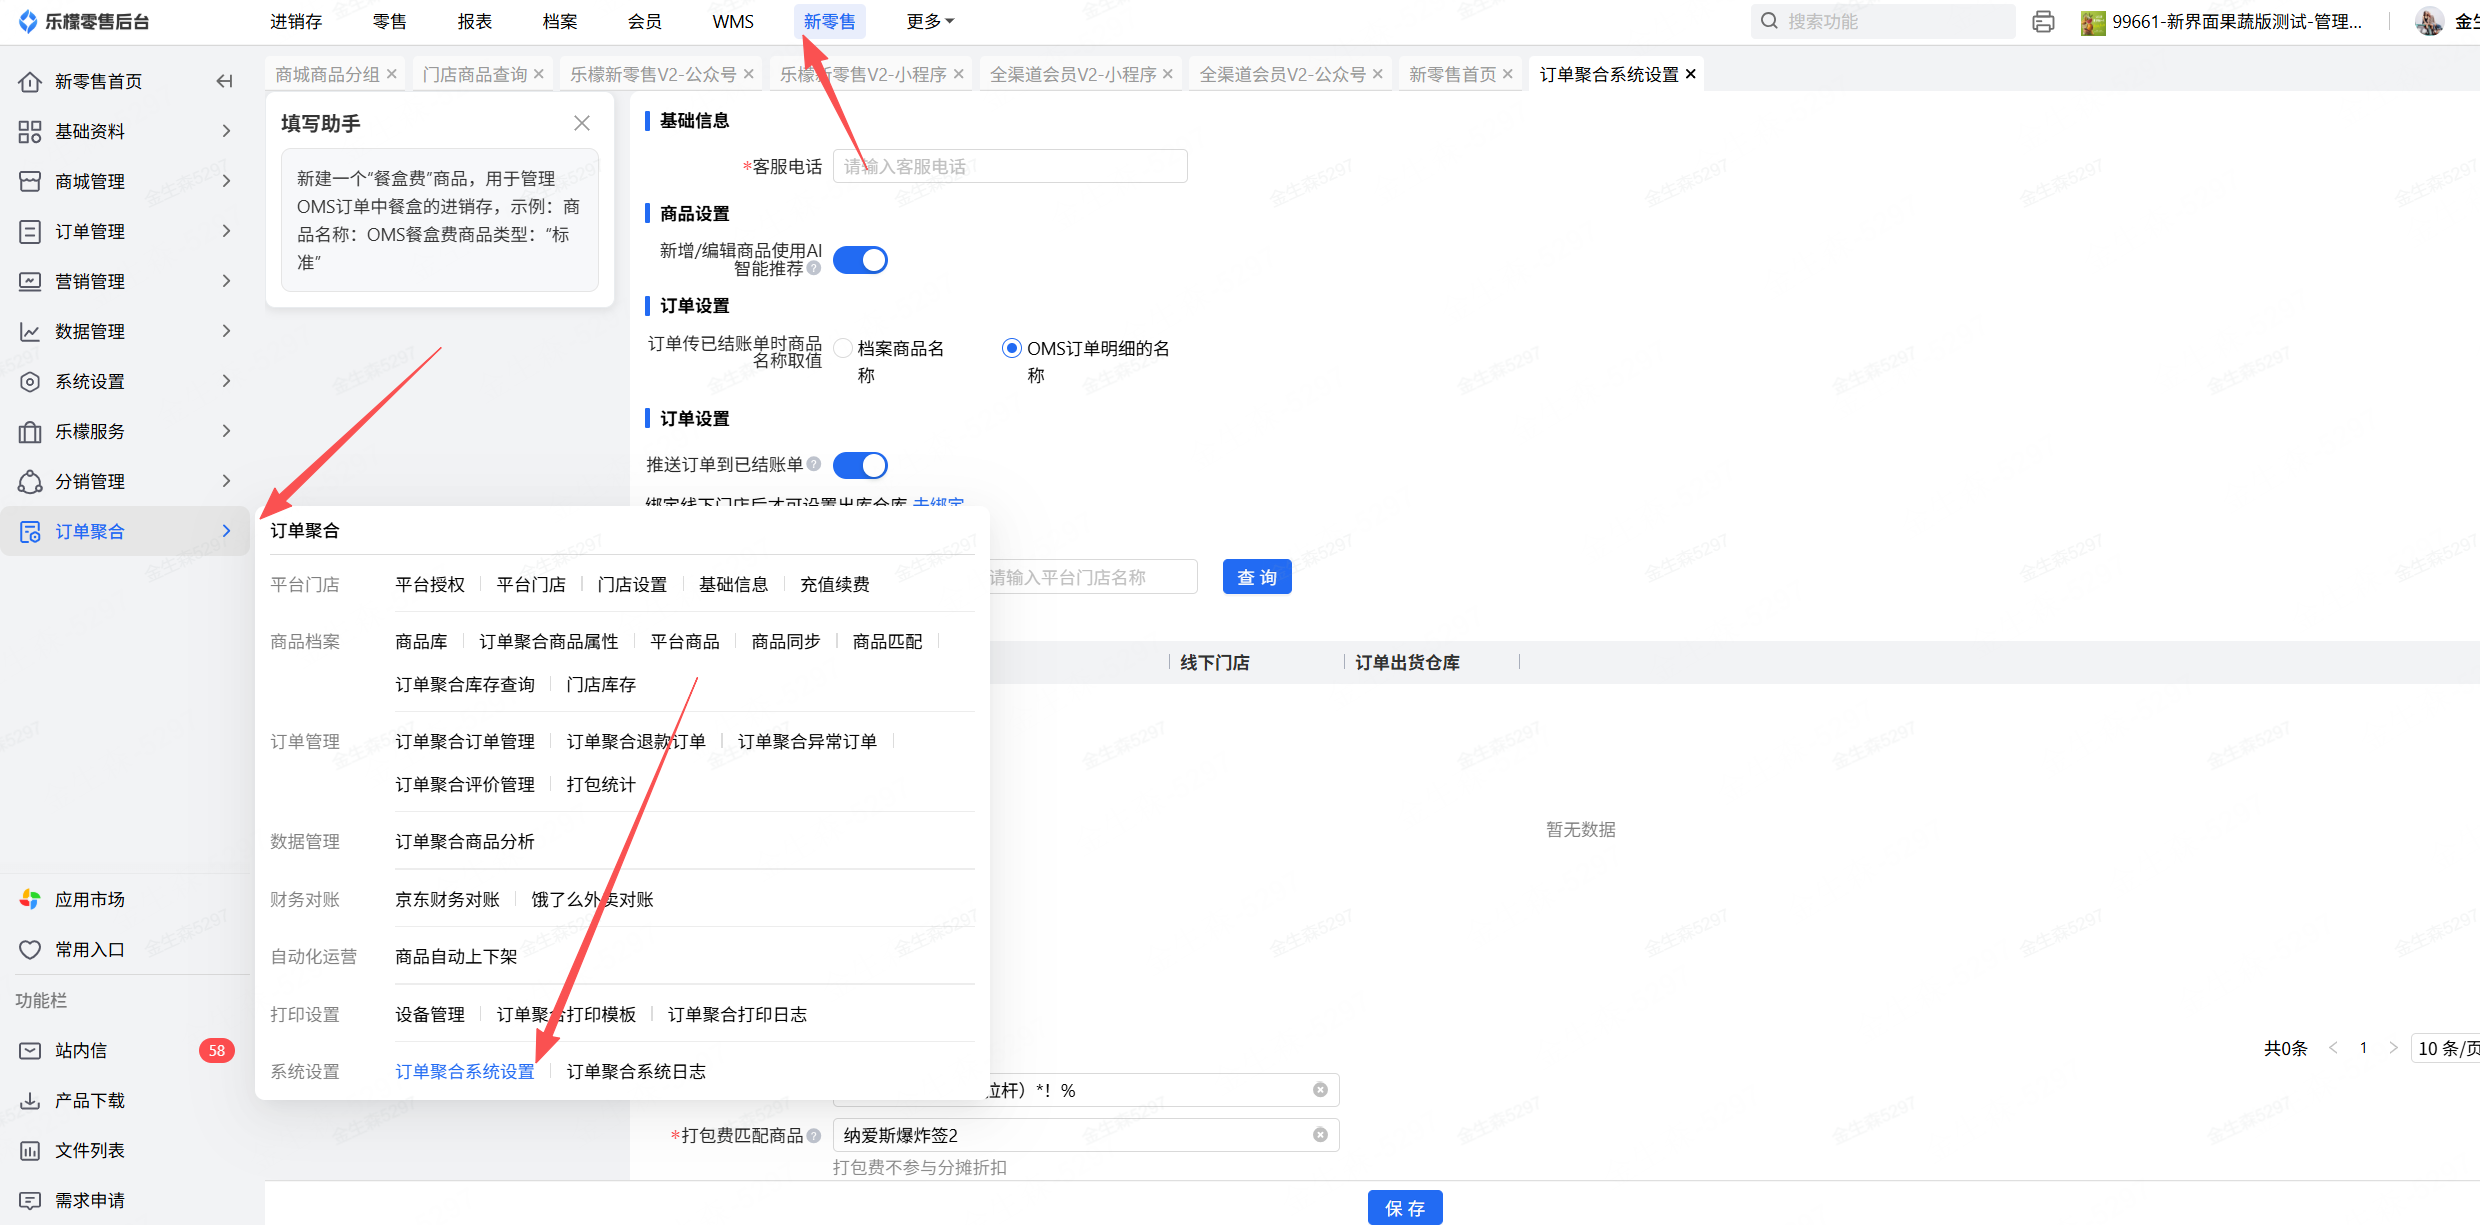Open the 站内信 inbox
This screenshot has height=1225, width=2480.
pos(81,1050)
